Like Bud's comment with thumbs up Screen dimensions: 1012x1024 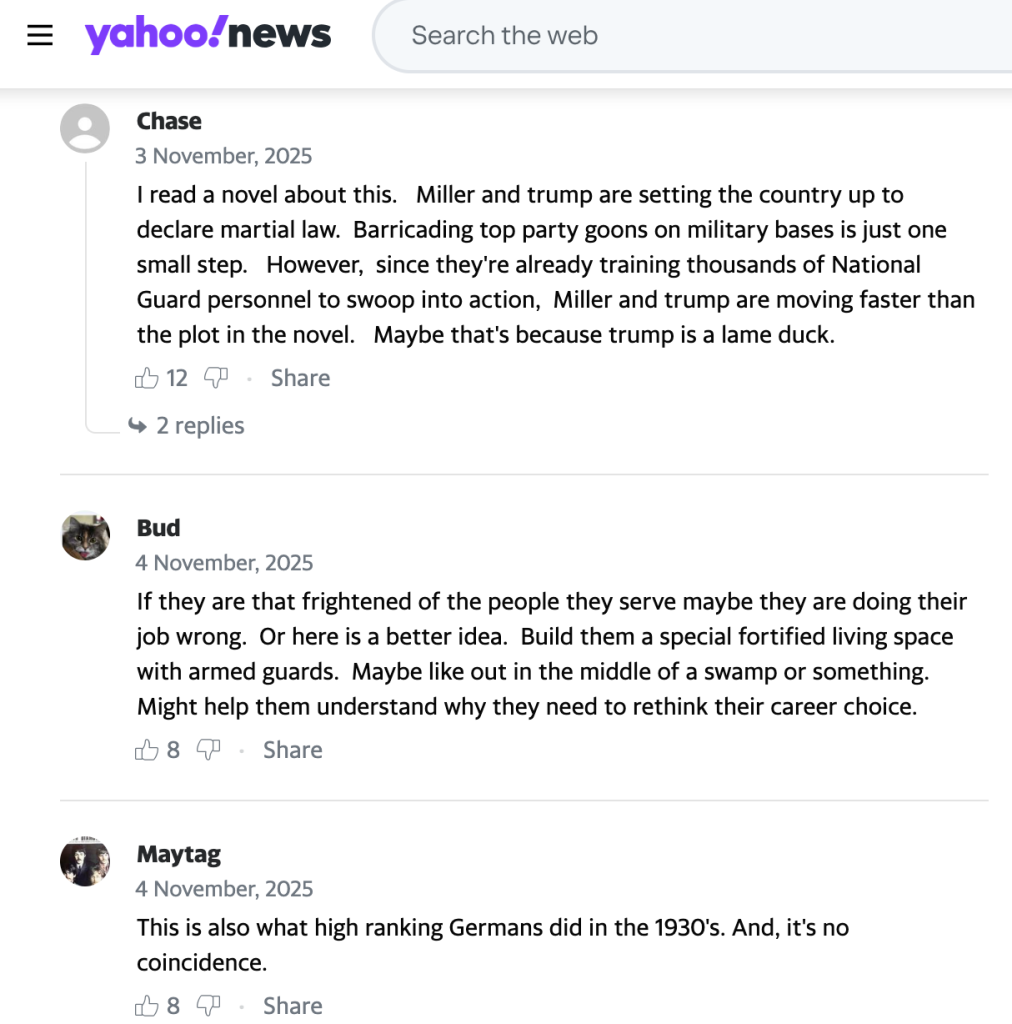click(147, 750)
